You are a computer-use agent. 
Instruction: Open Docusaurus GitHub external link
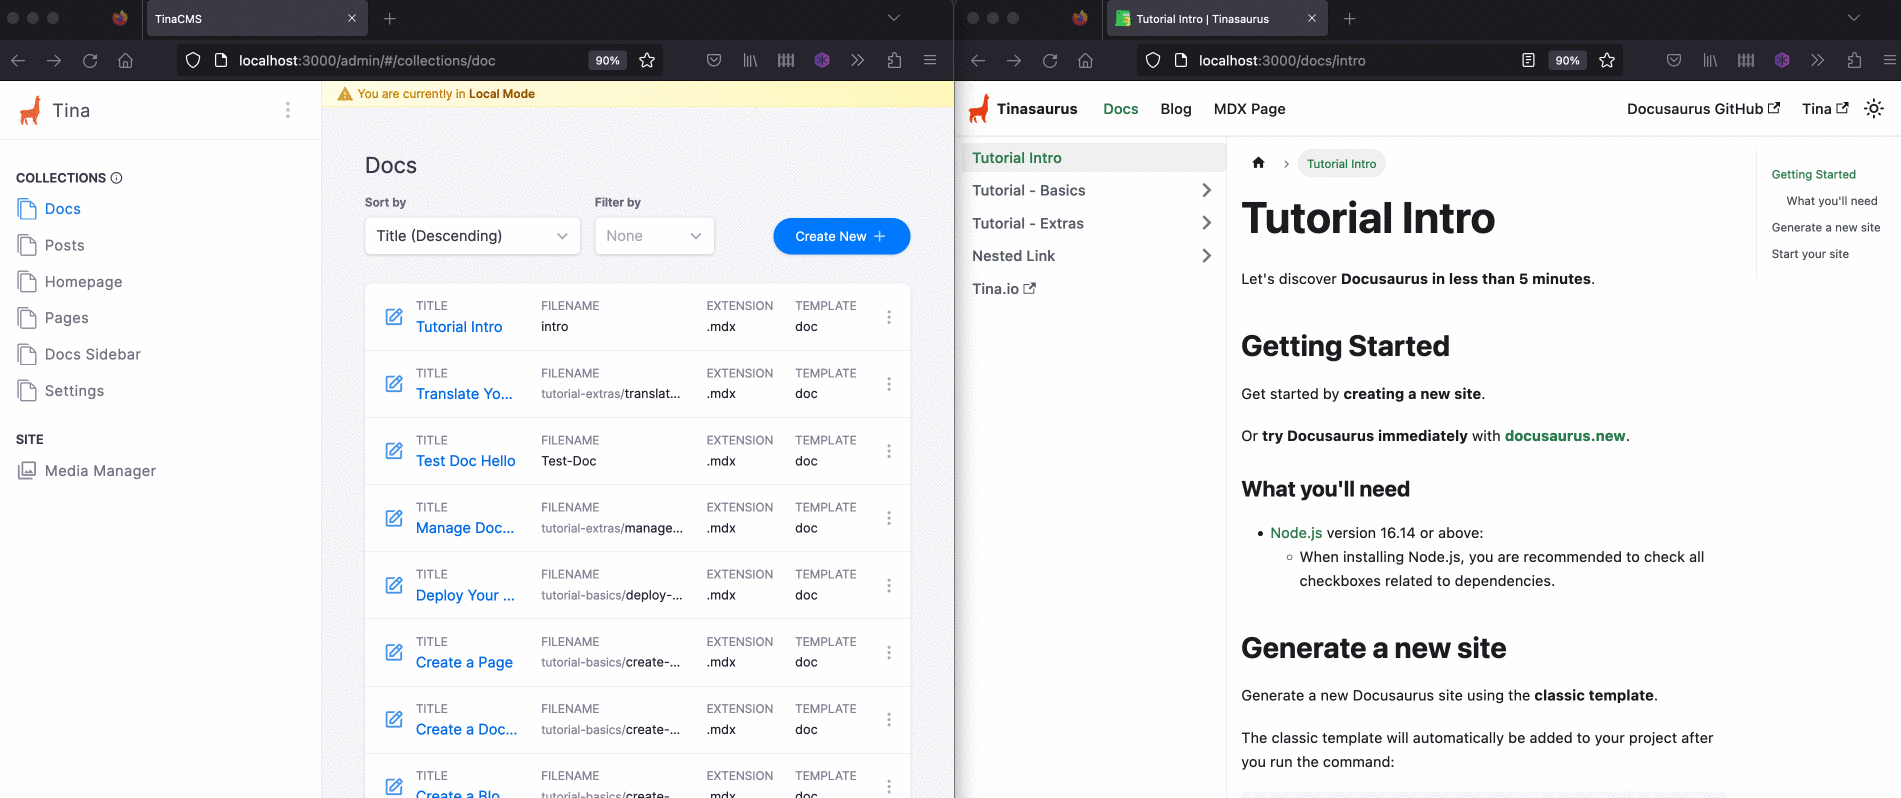1703,109
